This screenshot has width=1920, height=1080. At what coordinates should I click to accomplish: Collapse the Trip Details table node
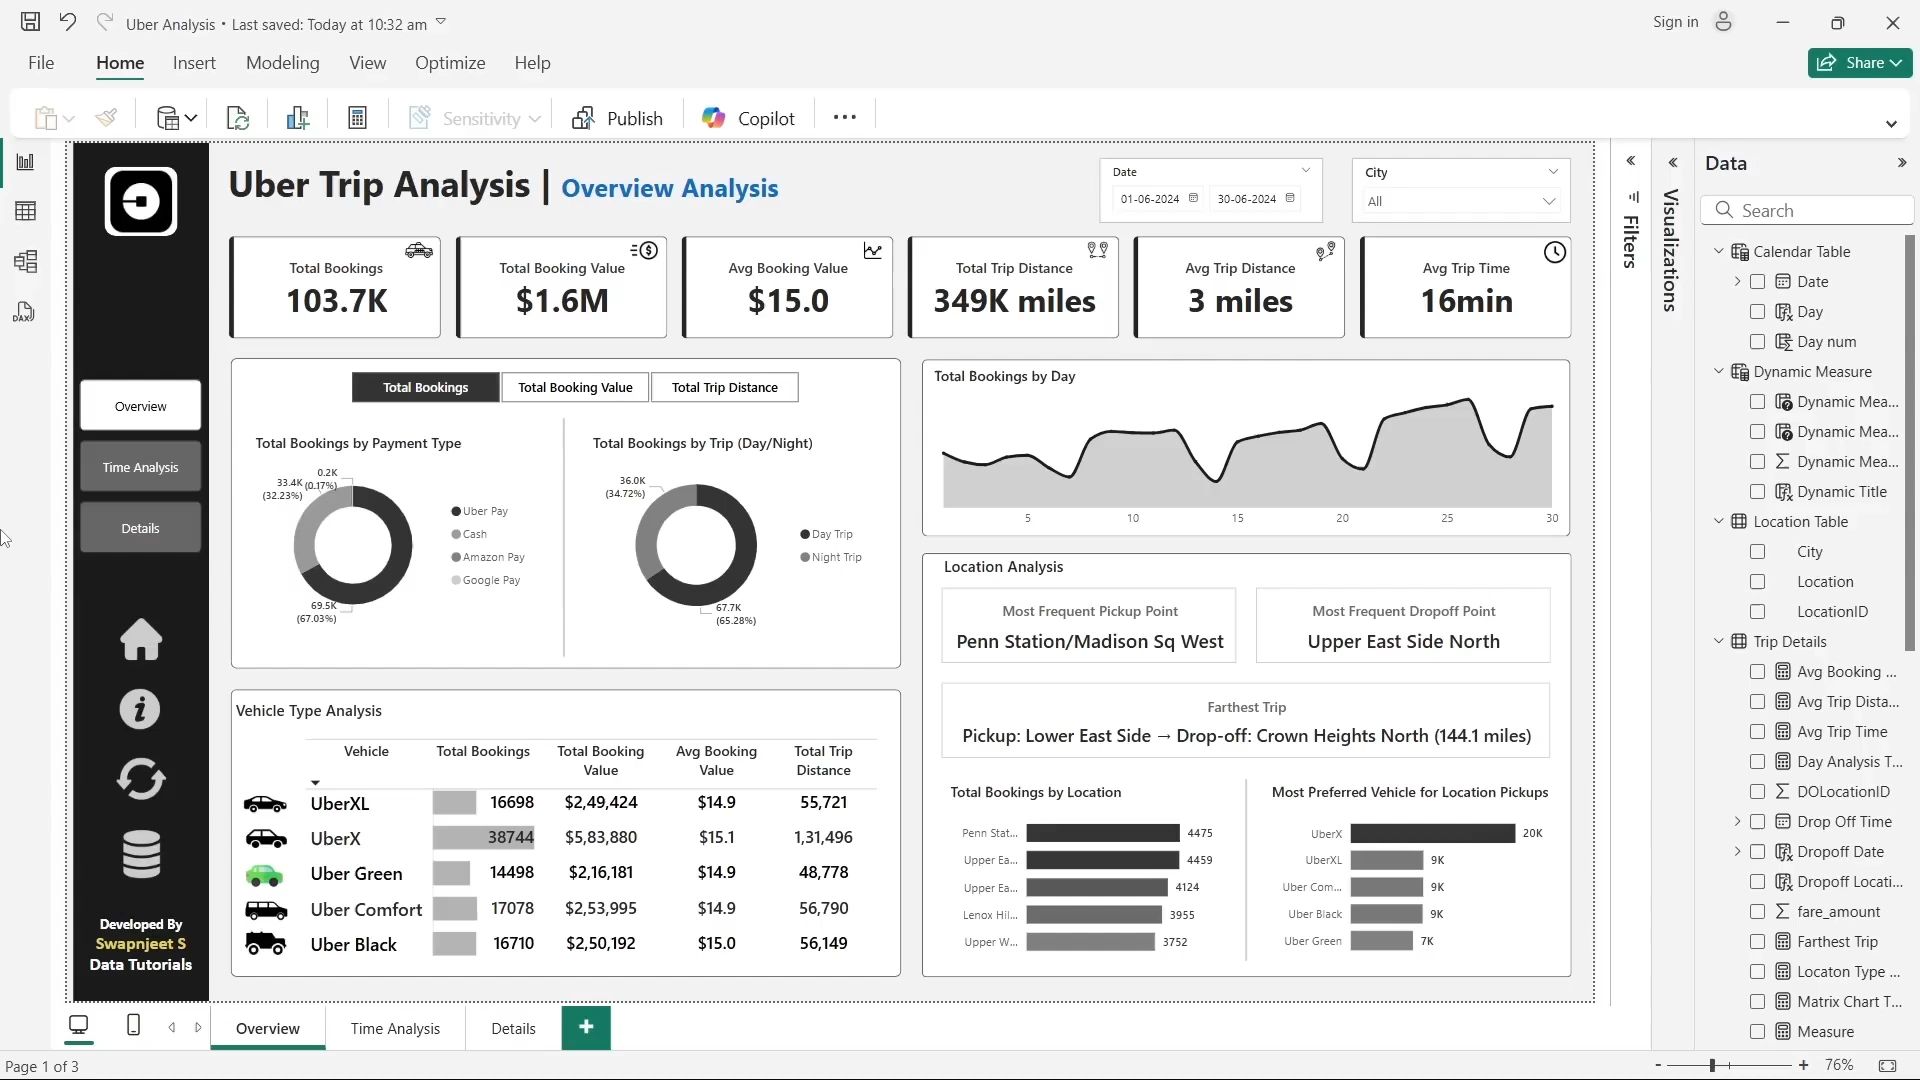click(1719, 641)
